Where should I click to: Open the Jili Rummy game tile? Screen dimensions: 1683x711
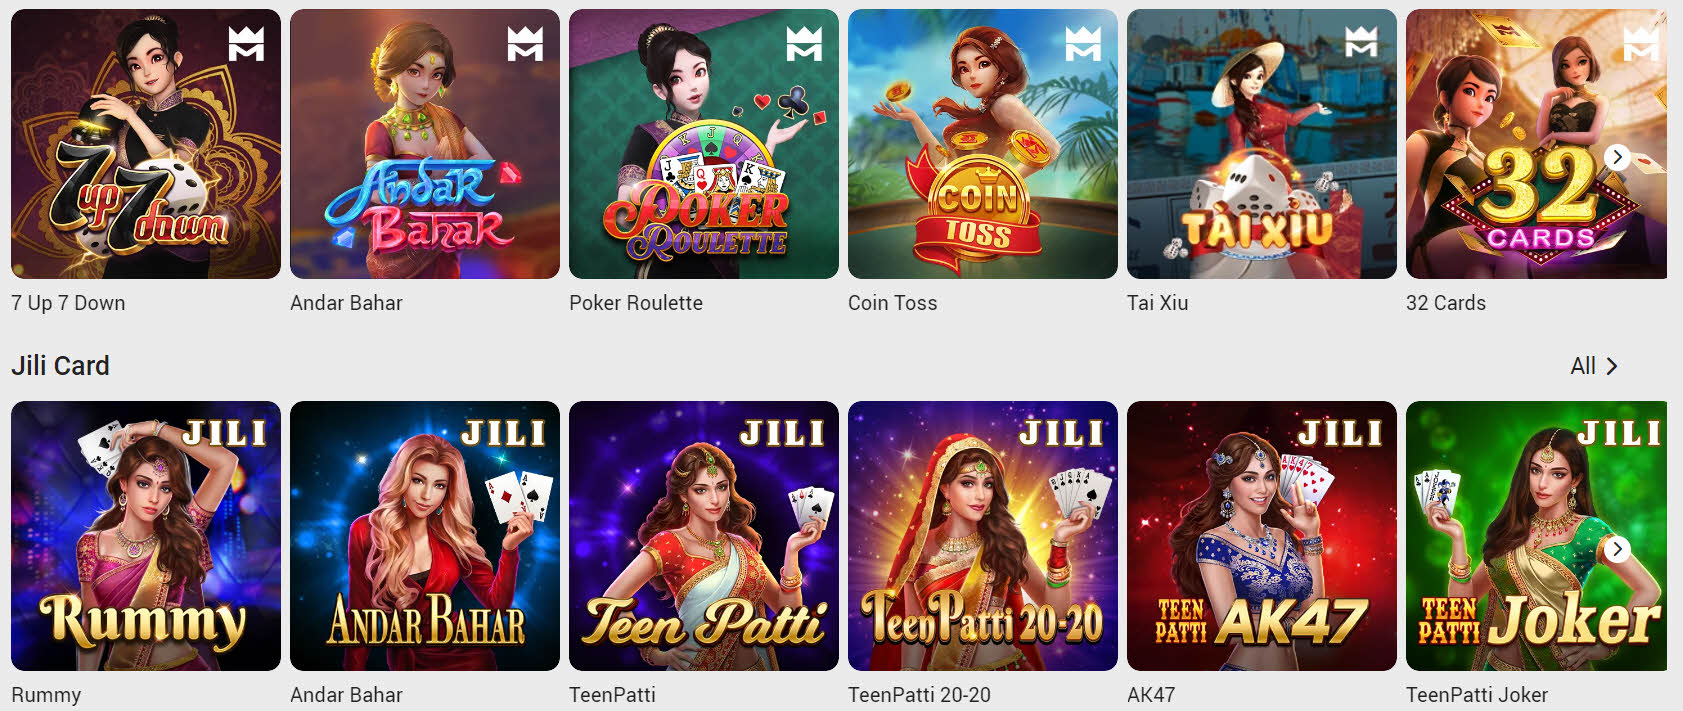(x=146, y=536)
